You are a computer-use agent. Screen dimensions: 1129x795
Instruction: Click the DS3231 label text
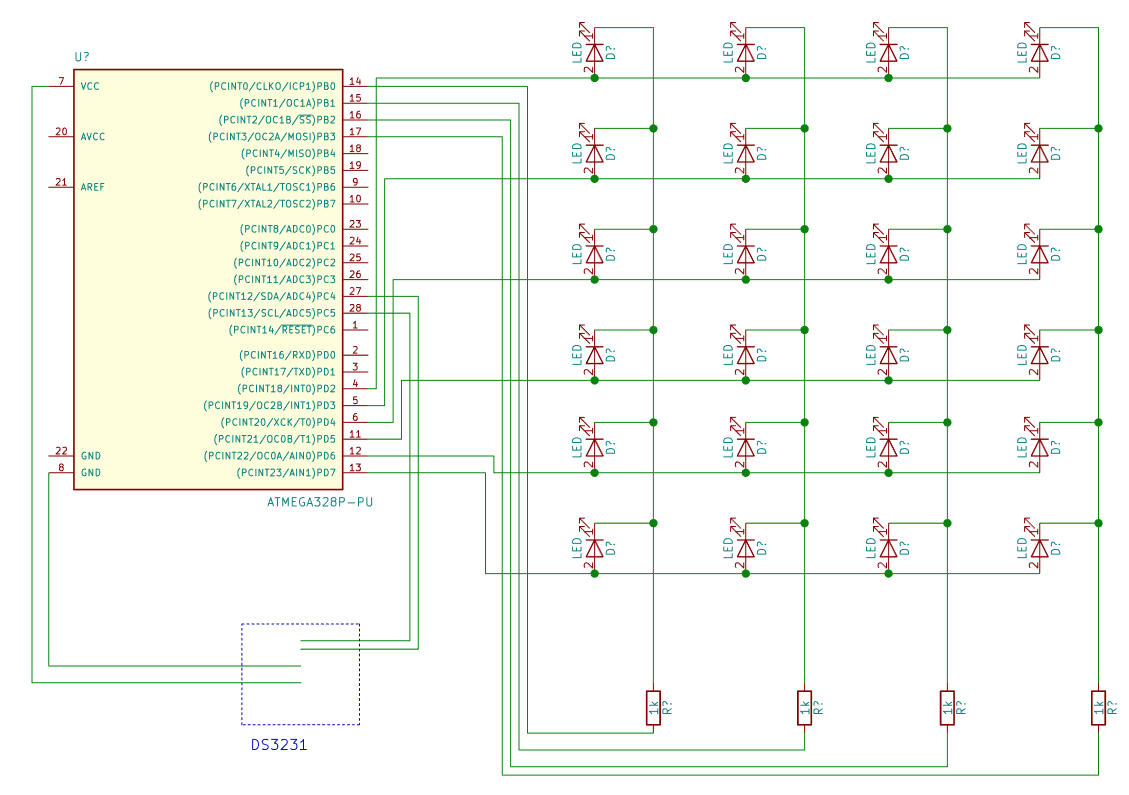[277, 746]
